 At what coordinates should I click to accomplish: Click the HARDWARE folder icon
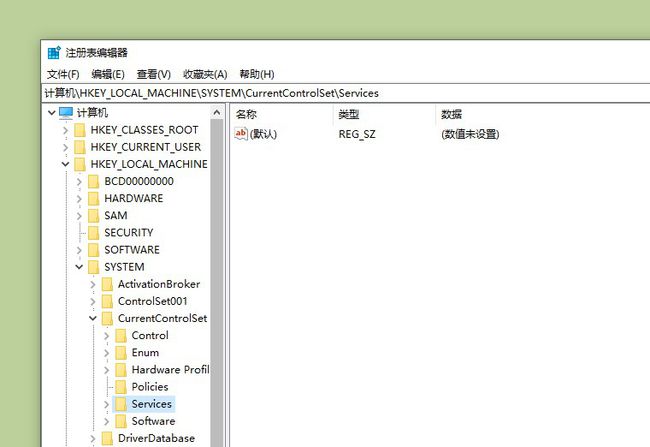tap(94, 199)
